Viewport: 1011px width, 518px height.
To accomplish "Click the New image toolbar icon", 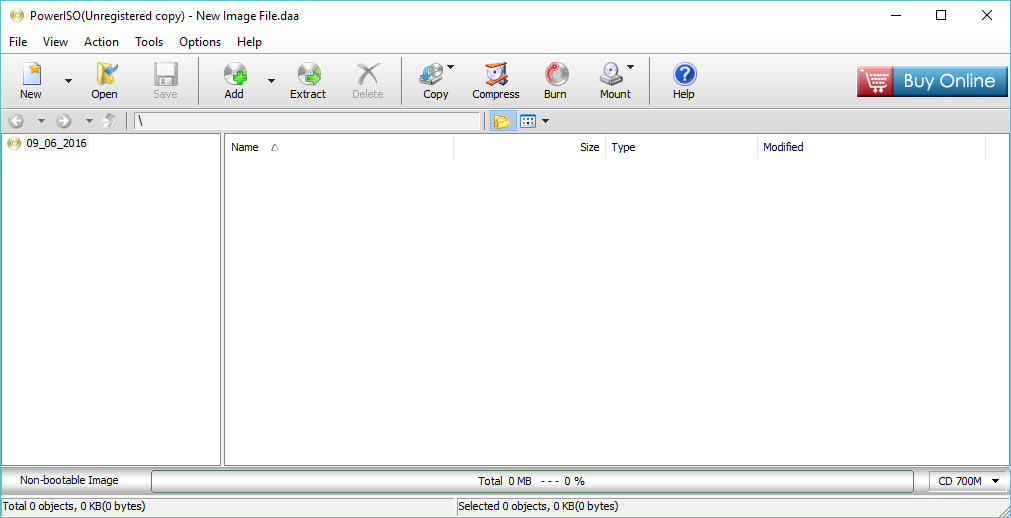I will (x=31, y=74).
